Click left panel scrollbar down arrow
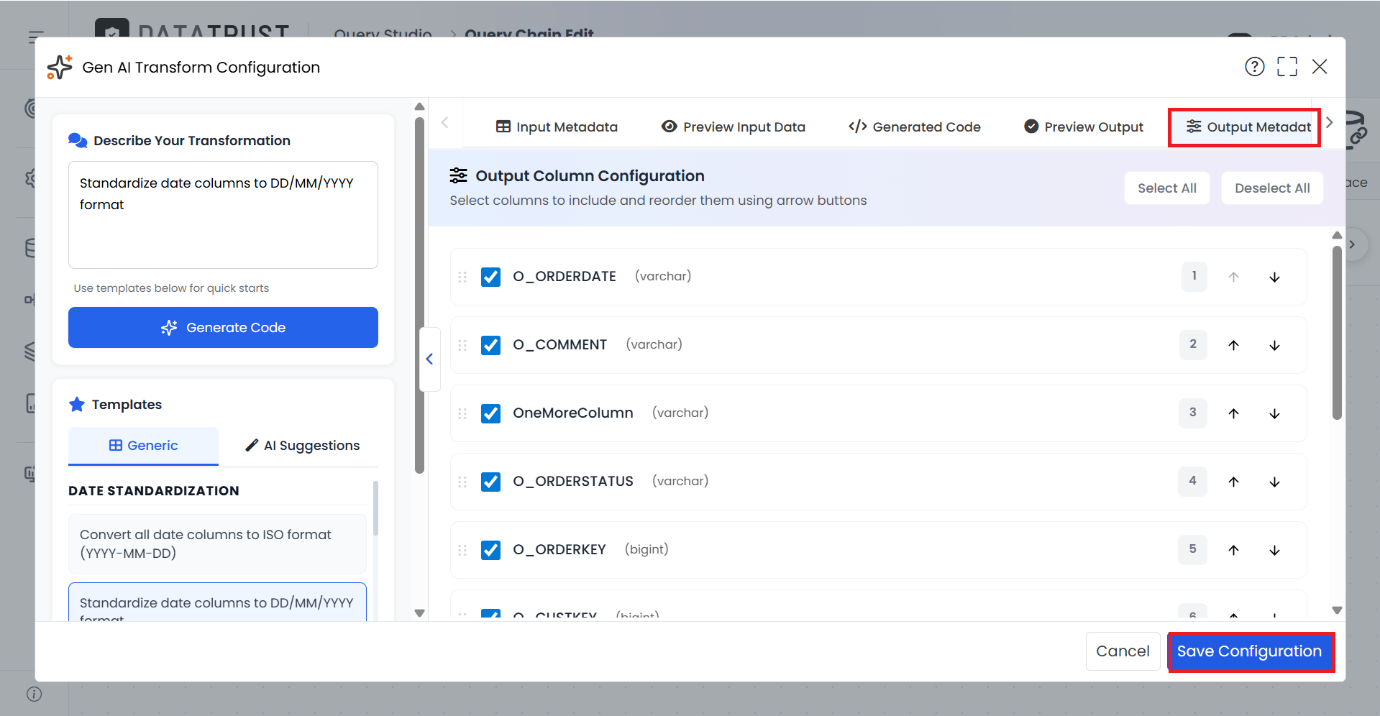The height and width of the screenshot is (716, 1380). (419, 613)
